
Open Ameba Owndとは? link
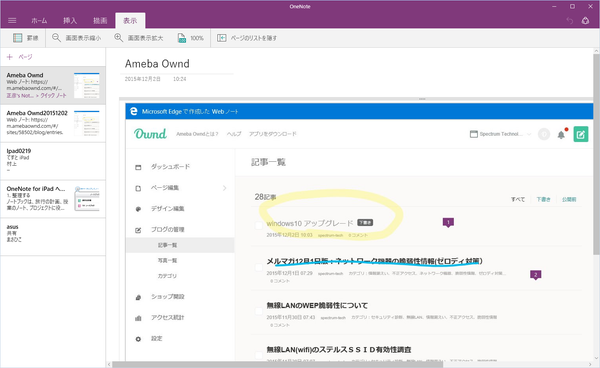pos(197,134)
